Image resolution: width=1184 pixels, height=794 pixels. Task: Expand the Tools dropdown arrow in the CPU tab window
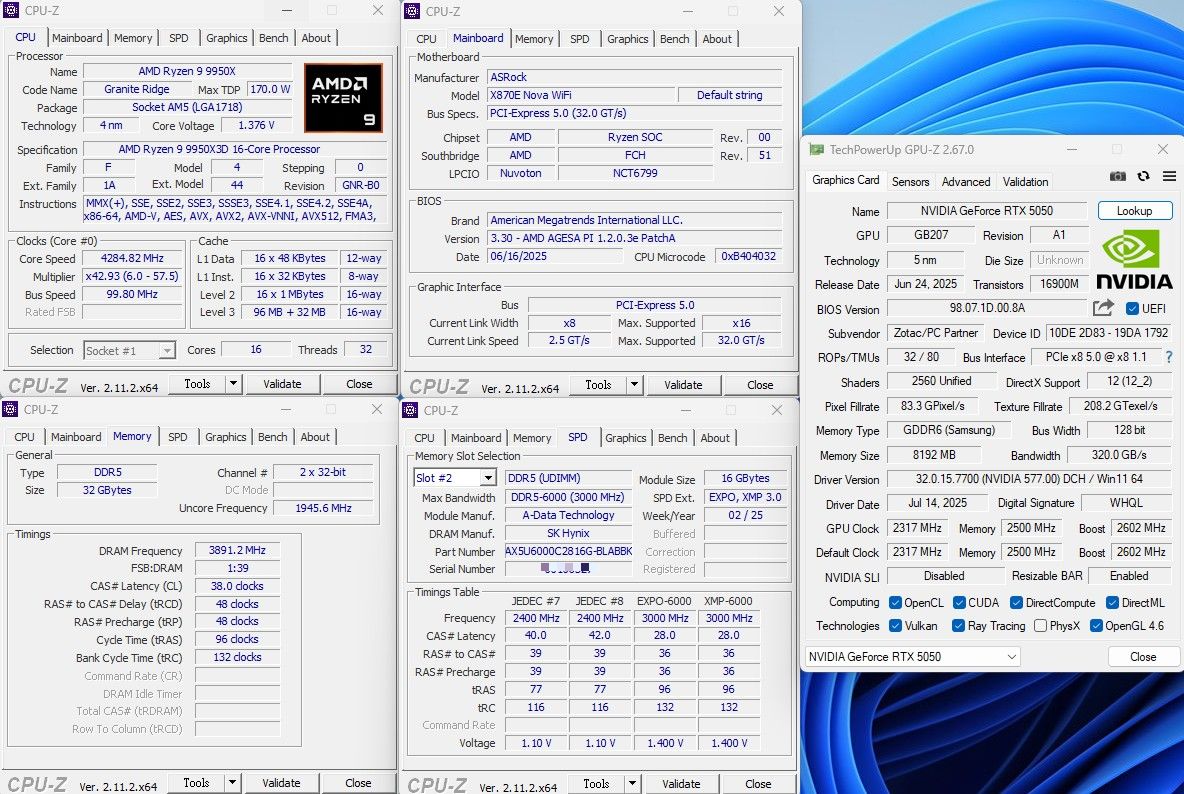coord(233,383)
